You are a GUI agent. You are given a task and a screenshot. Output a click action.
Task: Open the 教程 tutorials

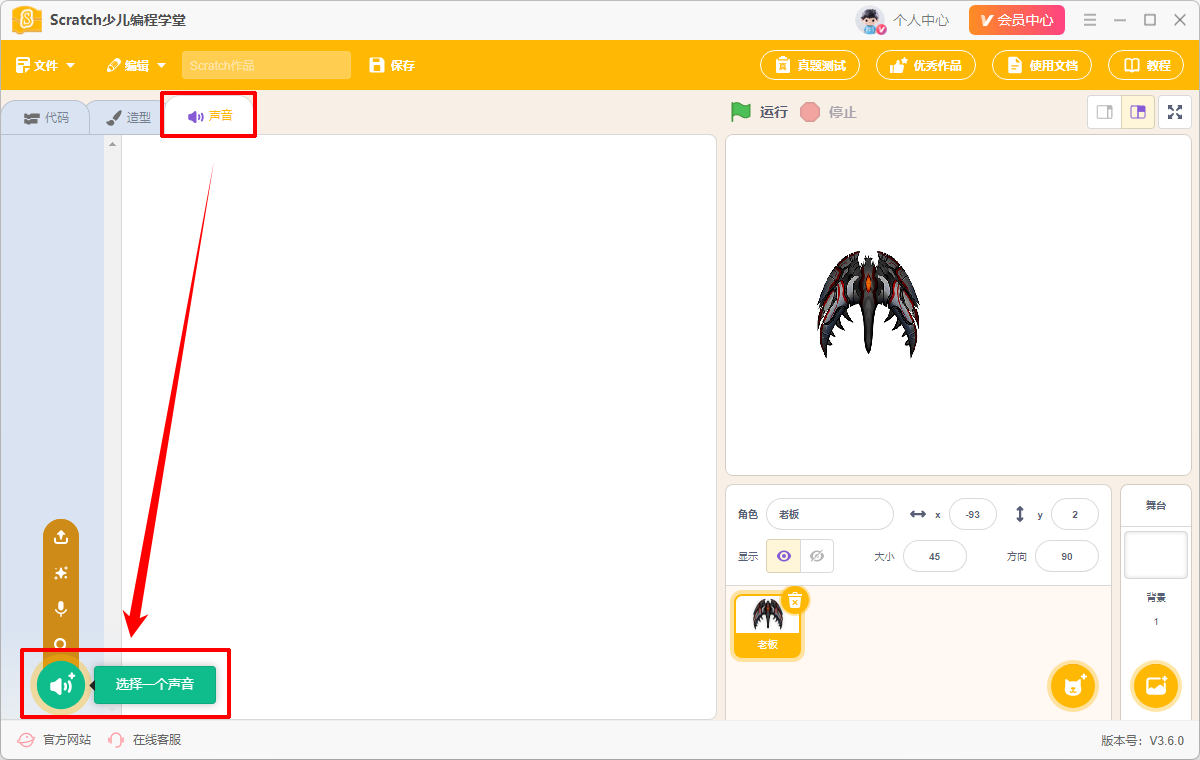point(1146,65)
